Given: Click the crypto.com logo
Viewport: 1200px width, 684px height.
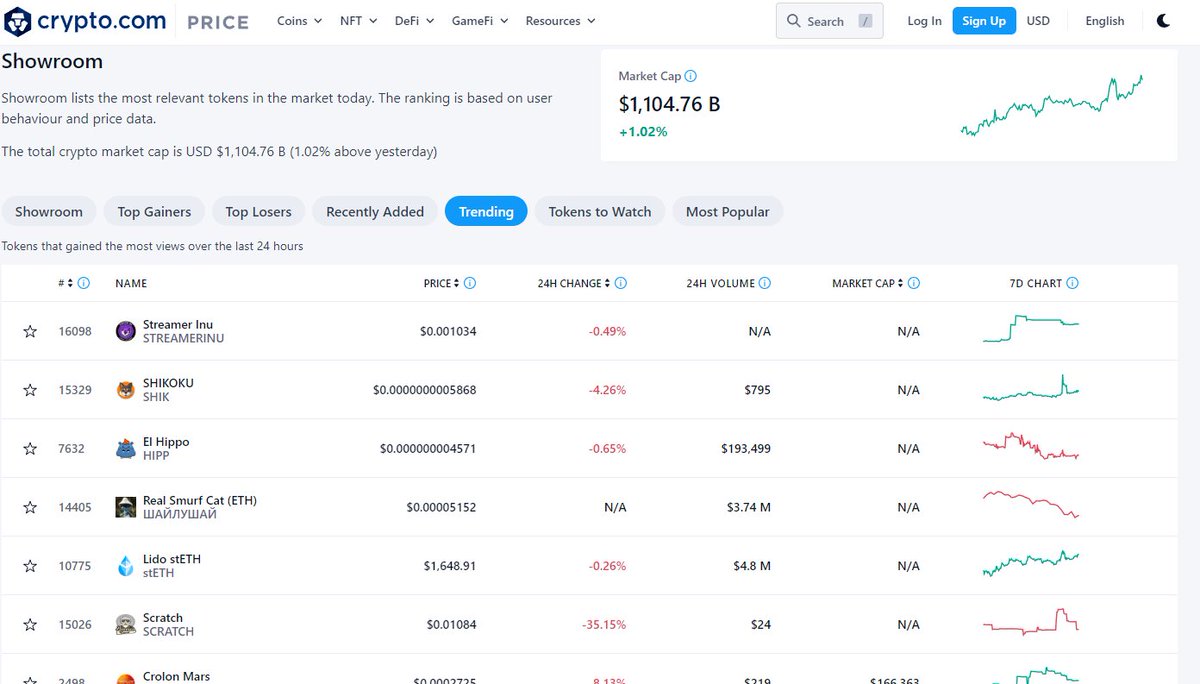Looking at the screenshot, I should (x=84, y=21).
